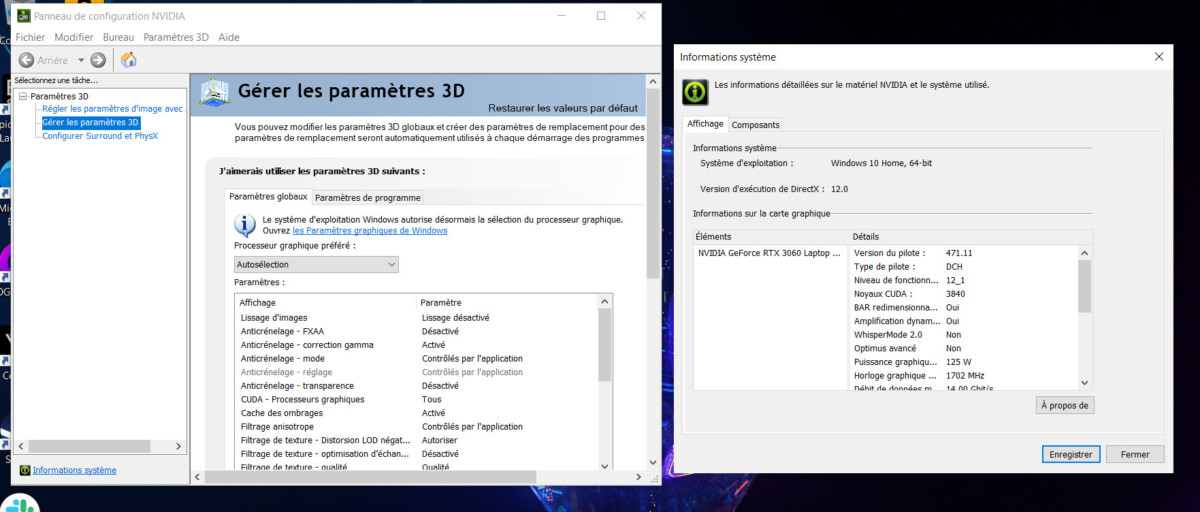Click the small icon beside Informations système link
Screen dimensions: 1200x512
[25, 470]
